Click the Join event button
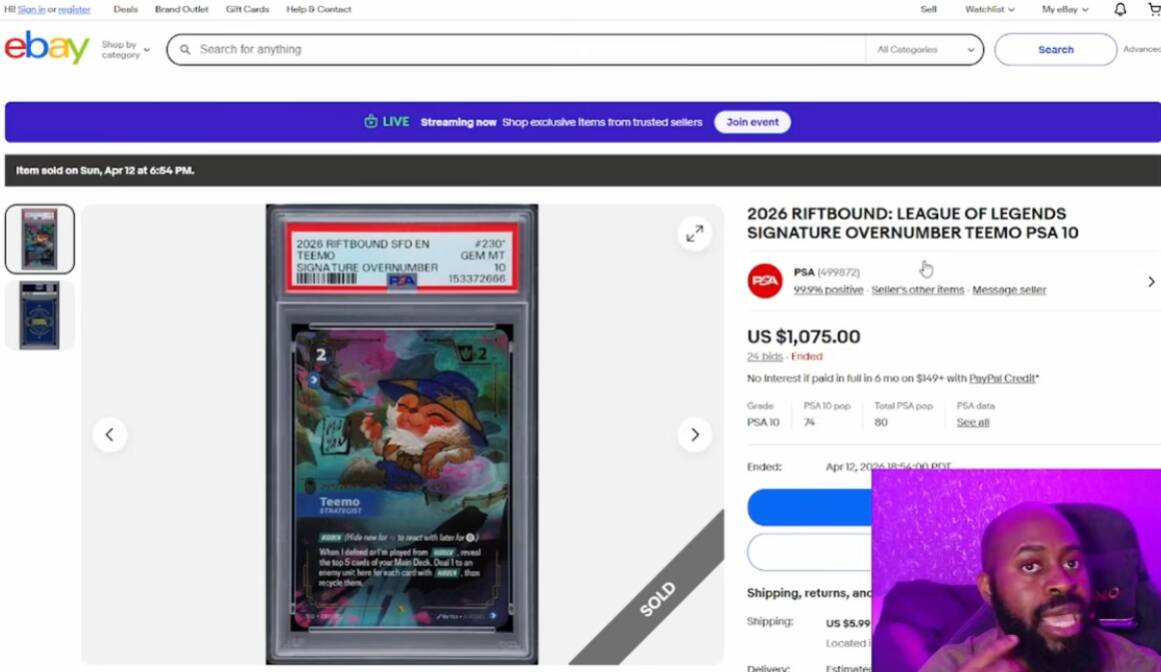 pos(752,122)
